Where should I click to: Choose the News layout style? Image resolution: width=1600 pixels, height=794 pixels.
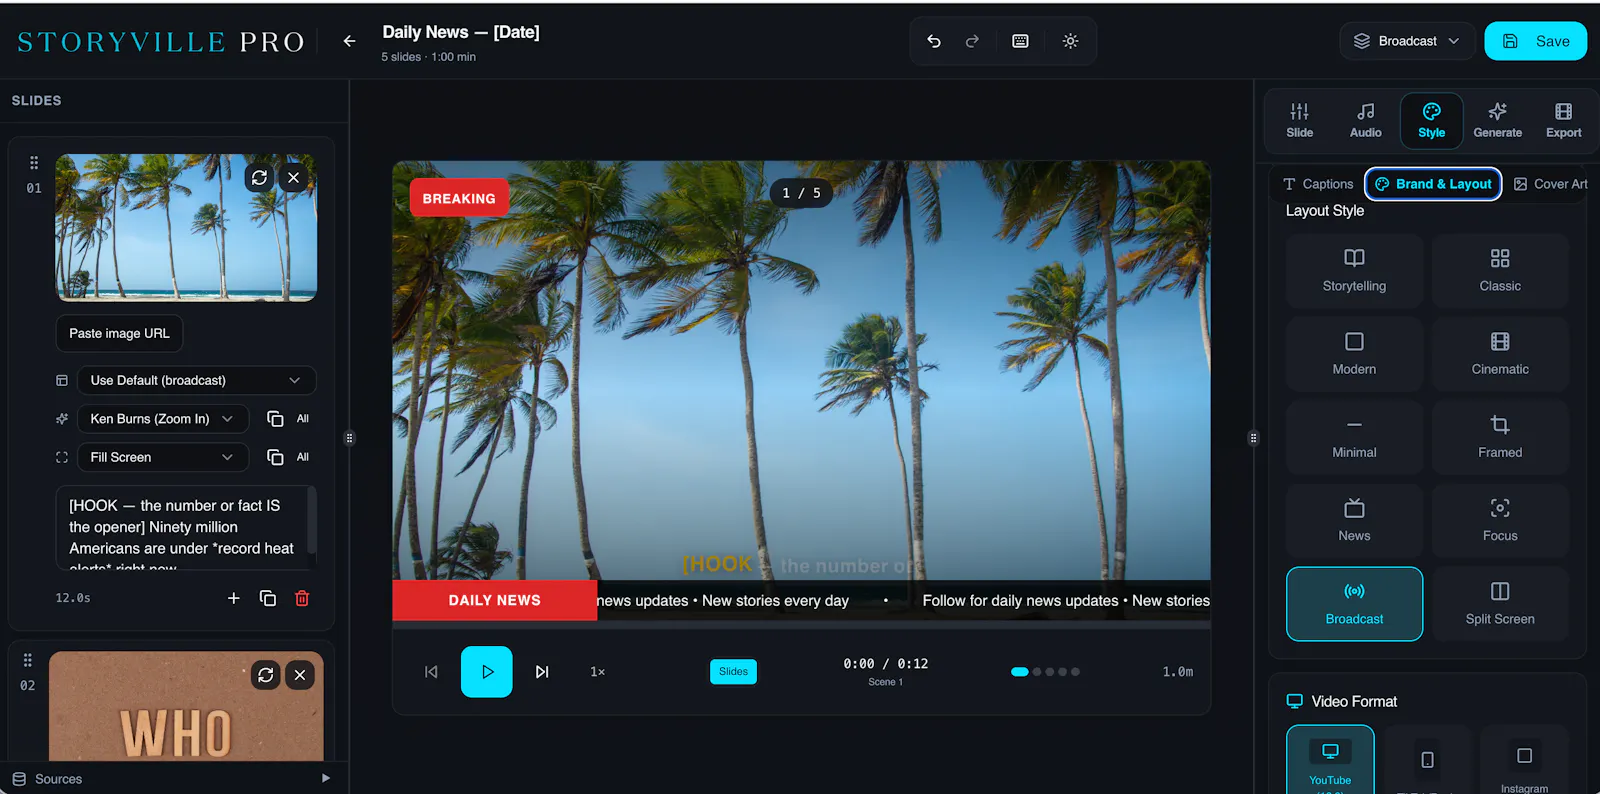click(1354, 521)
